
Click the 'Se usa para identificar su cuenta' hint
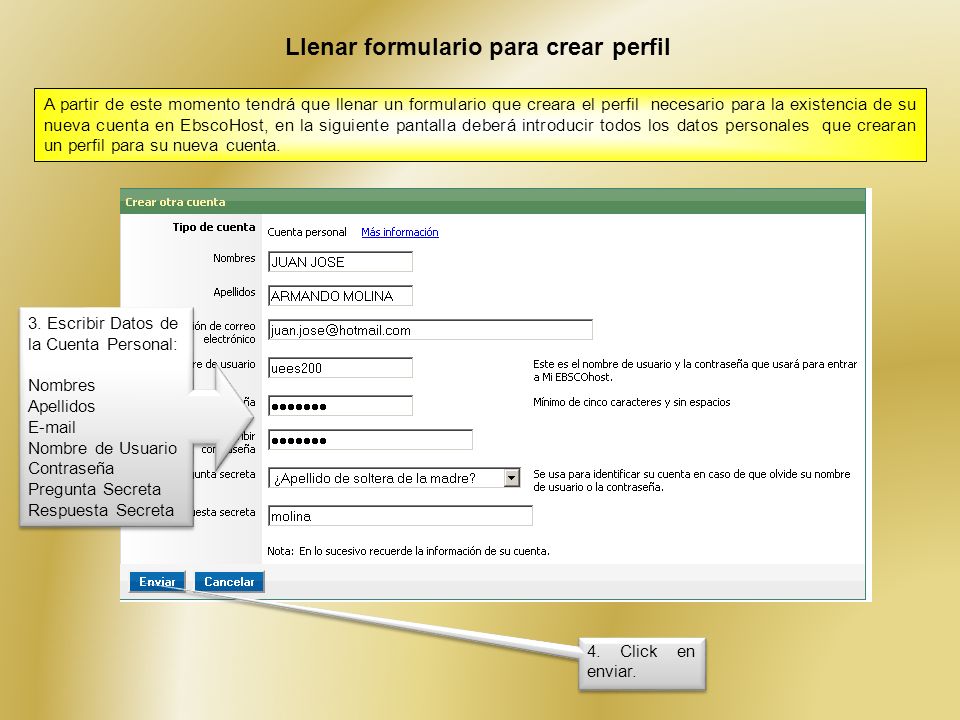pyautogui.click(x=692, y=481)
